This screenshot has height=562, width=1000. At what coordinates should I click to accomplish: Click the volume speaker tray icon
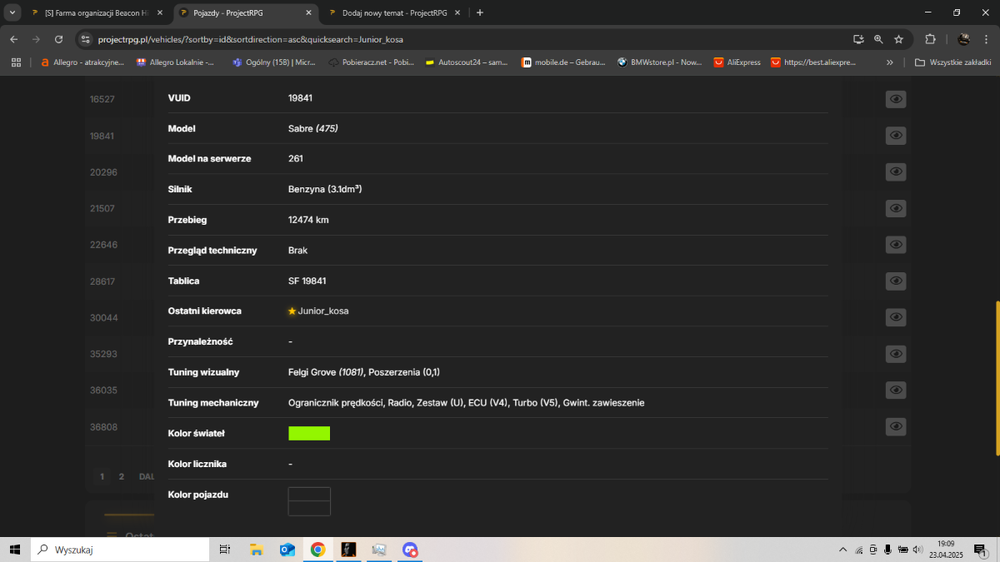click(918, 549)
